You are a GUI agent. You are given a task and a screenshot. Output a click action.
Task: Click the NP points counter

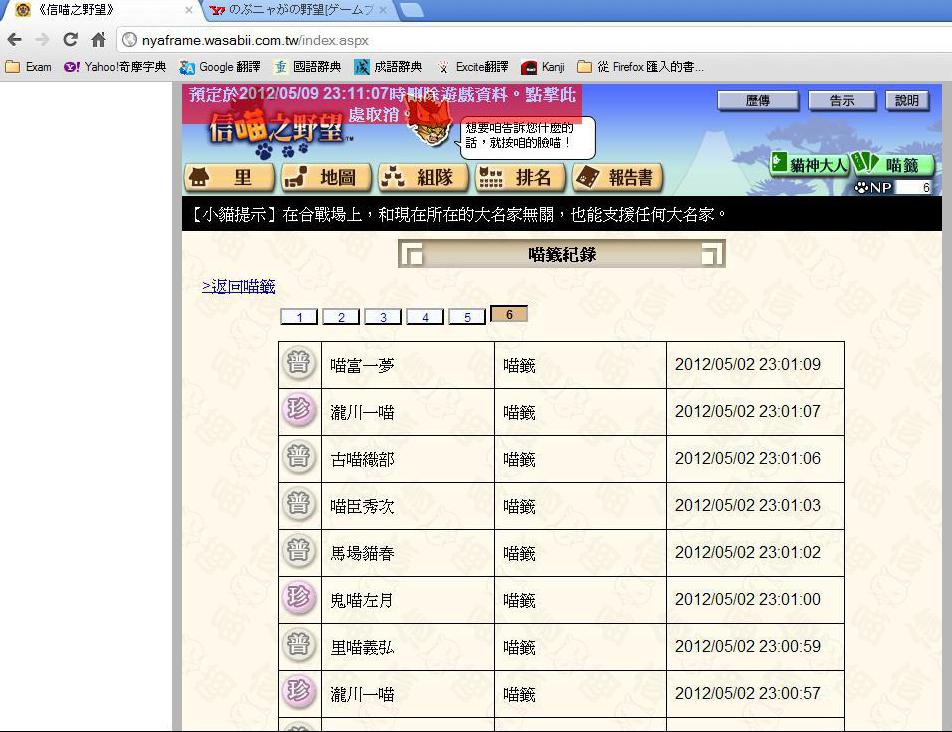(892, 188)
